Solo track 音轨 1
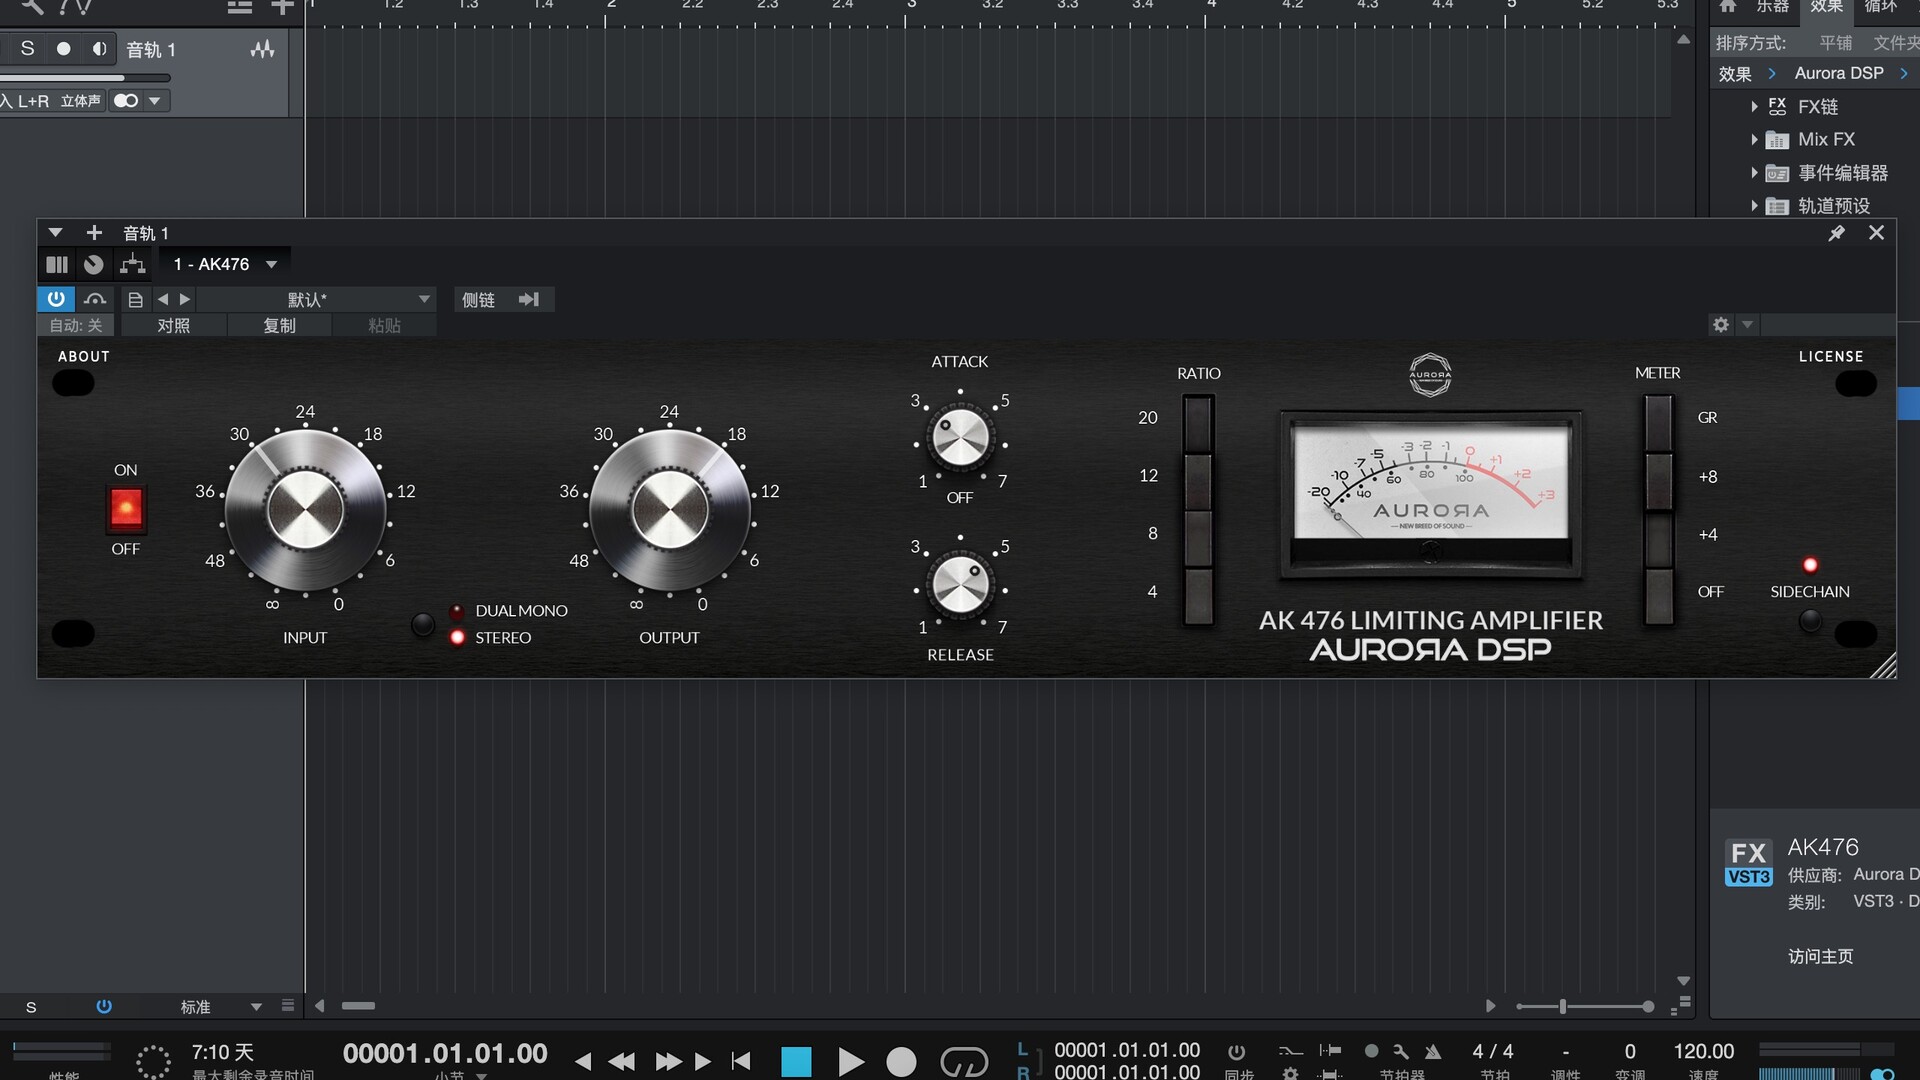 click(27, 49)
